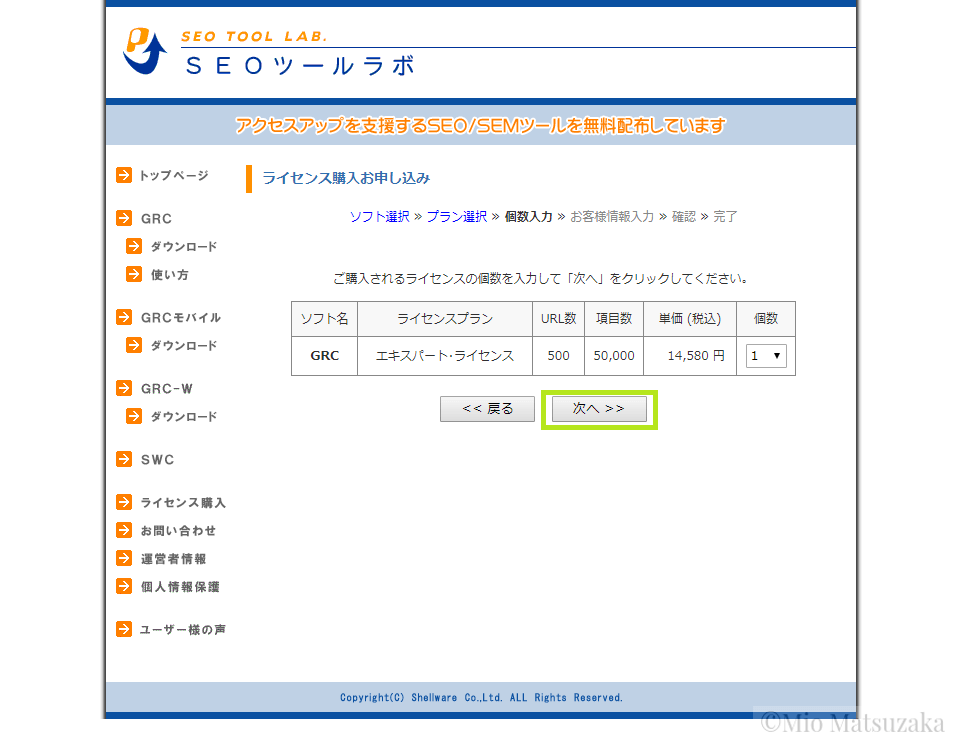This screenshot has height=736, width=953.
Task: Click the 個数入力 breadcrumb step
Action: [529, 216]
